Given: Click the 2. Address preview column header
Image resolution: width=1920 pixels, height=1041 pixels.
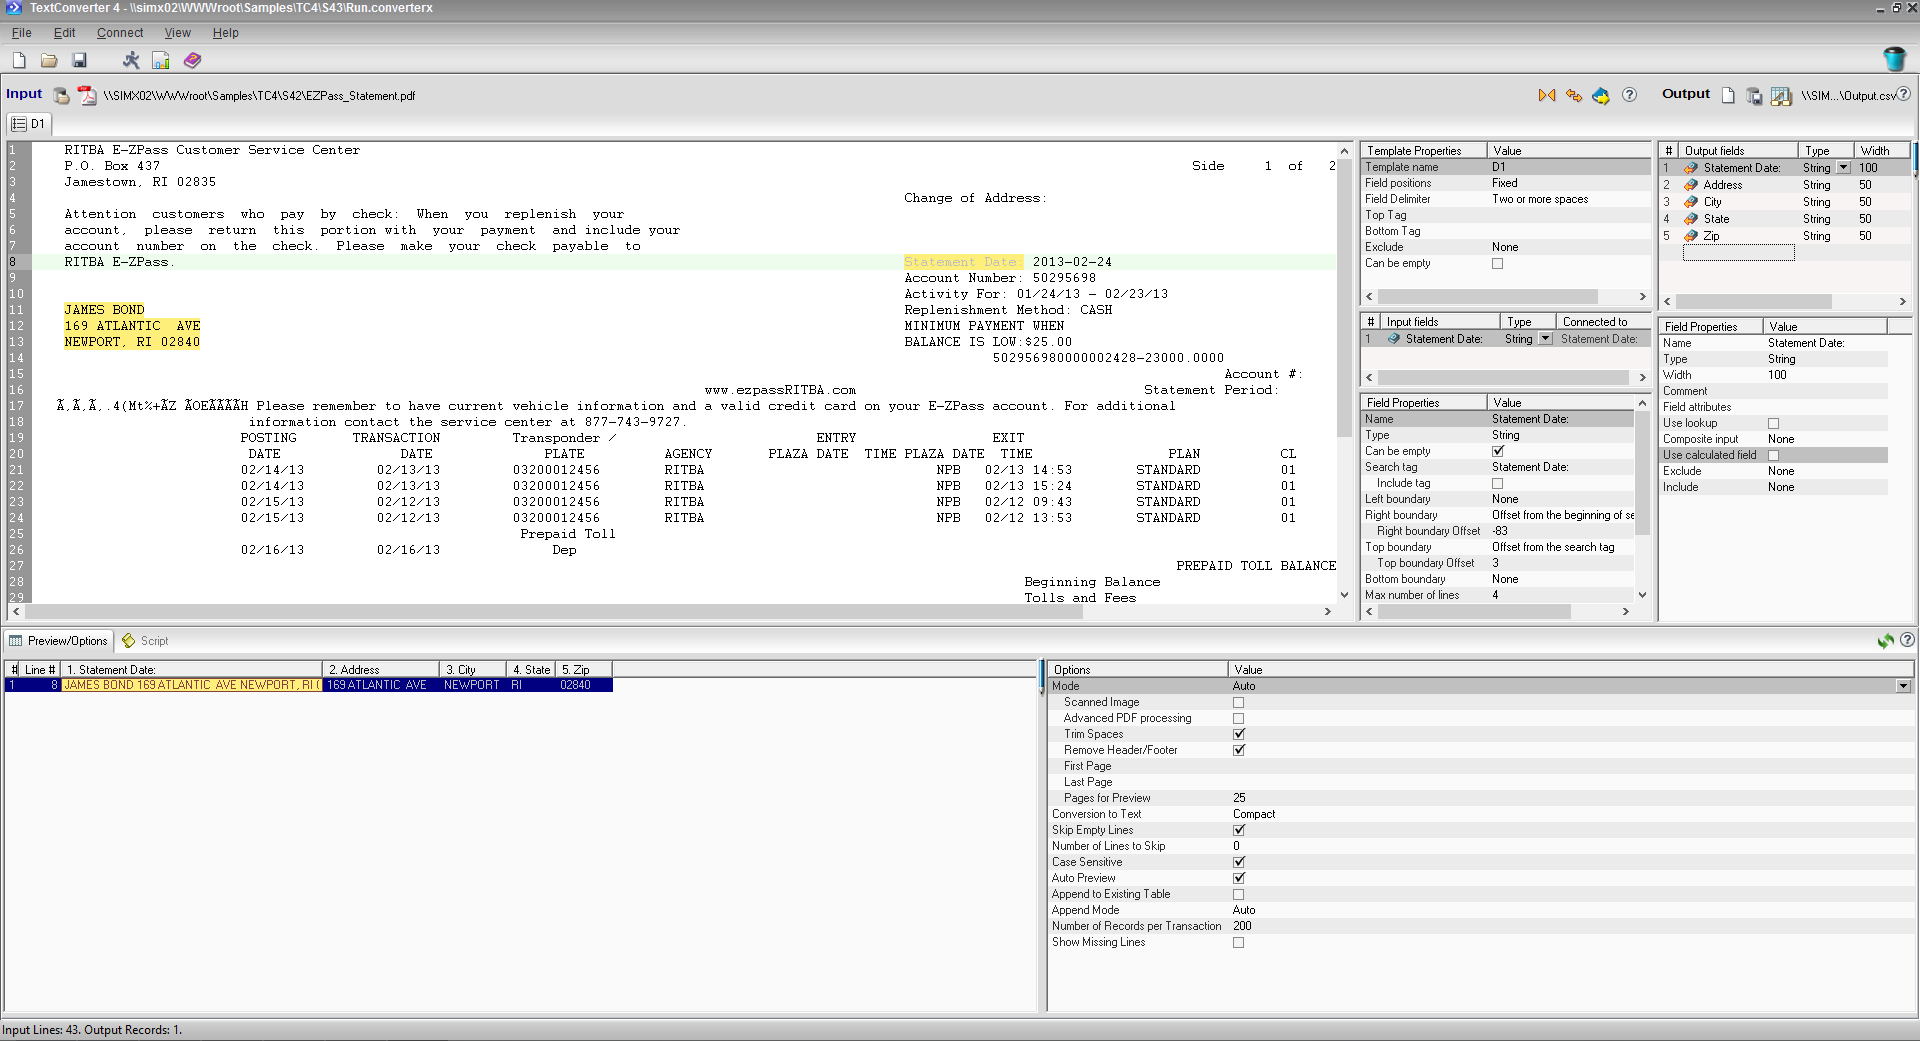Looking at the screenshot, I should pos(381,670).
